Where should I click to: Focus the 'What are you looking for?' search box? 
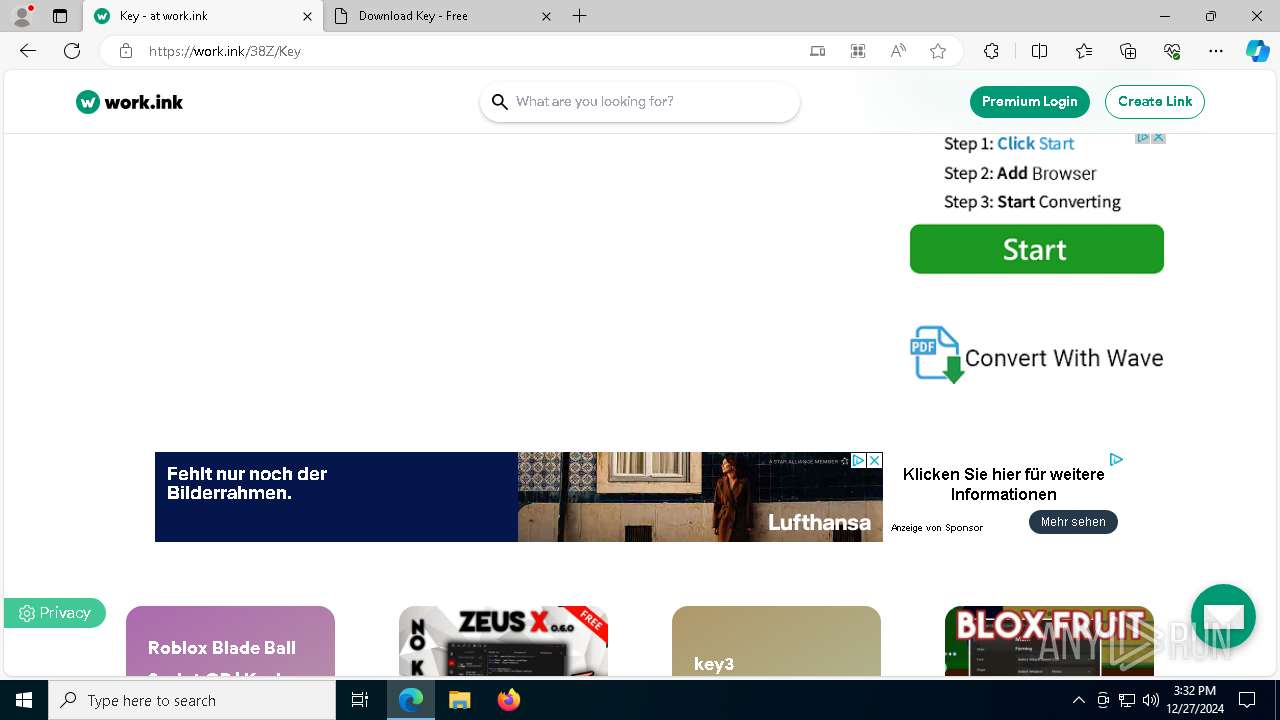[x=640, y=102]
